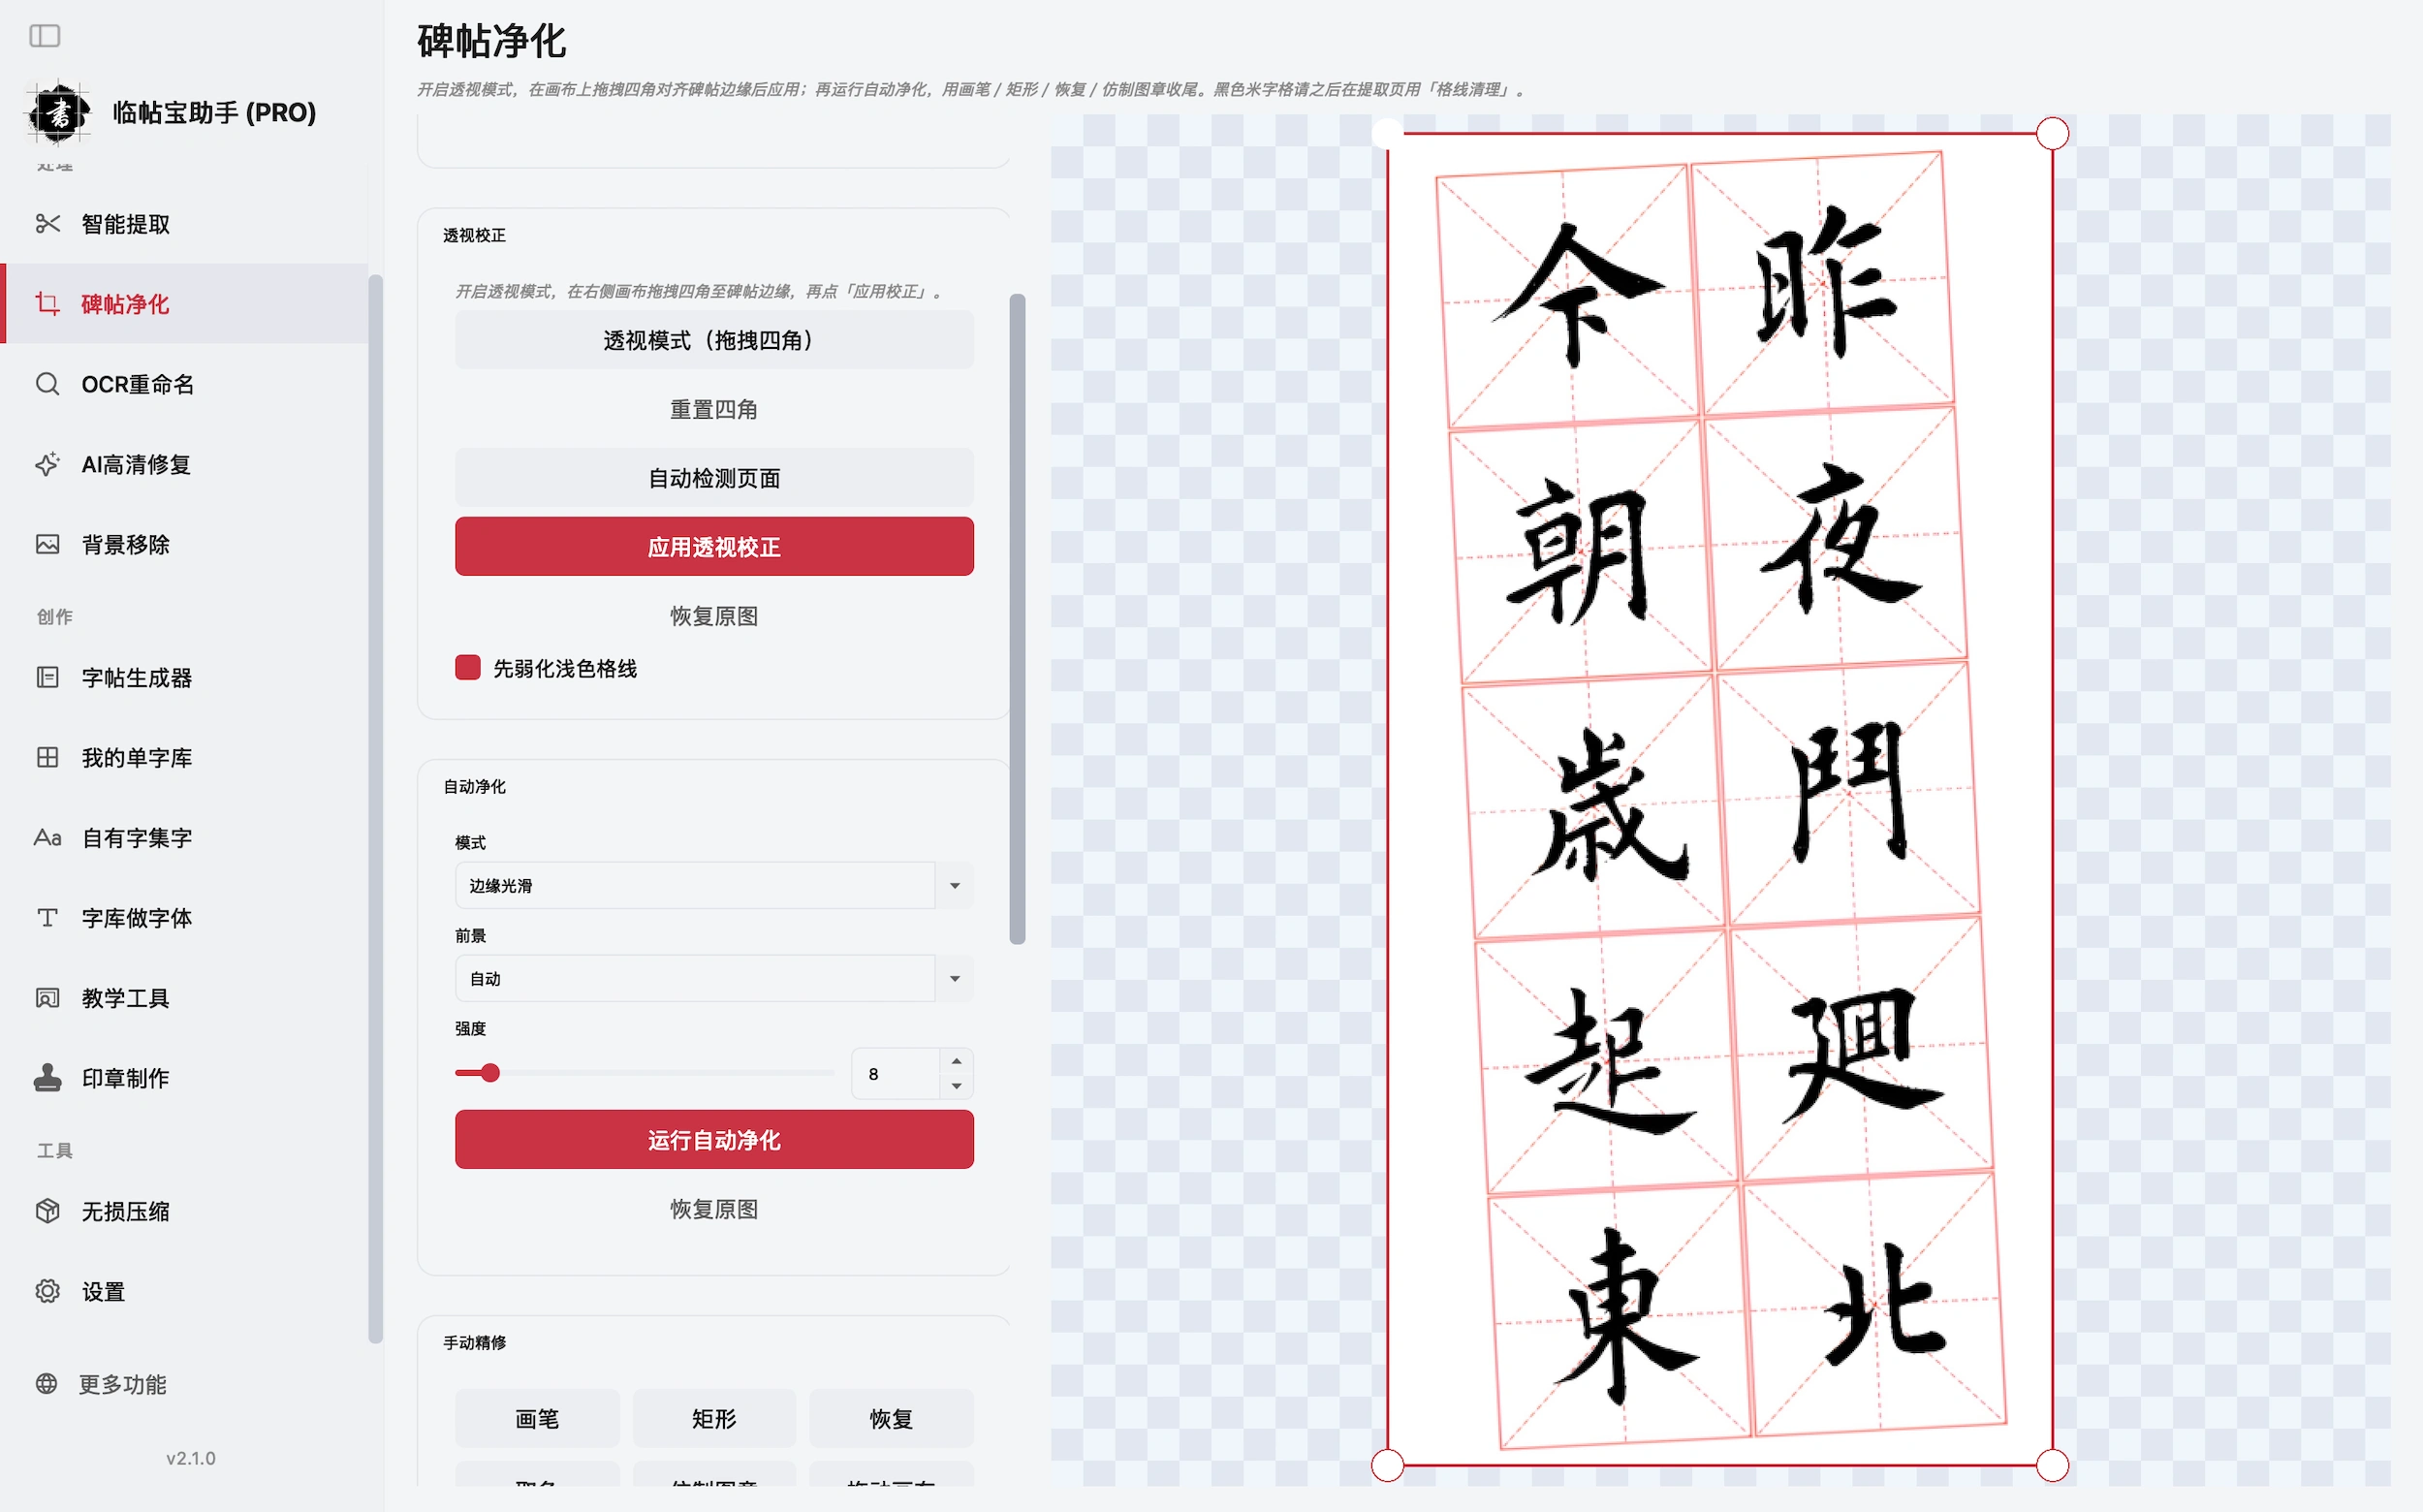Click the sparkle icon for AI高清修复

(x=47, y=464)
